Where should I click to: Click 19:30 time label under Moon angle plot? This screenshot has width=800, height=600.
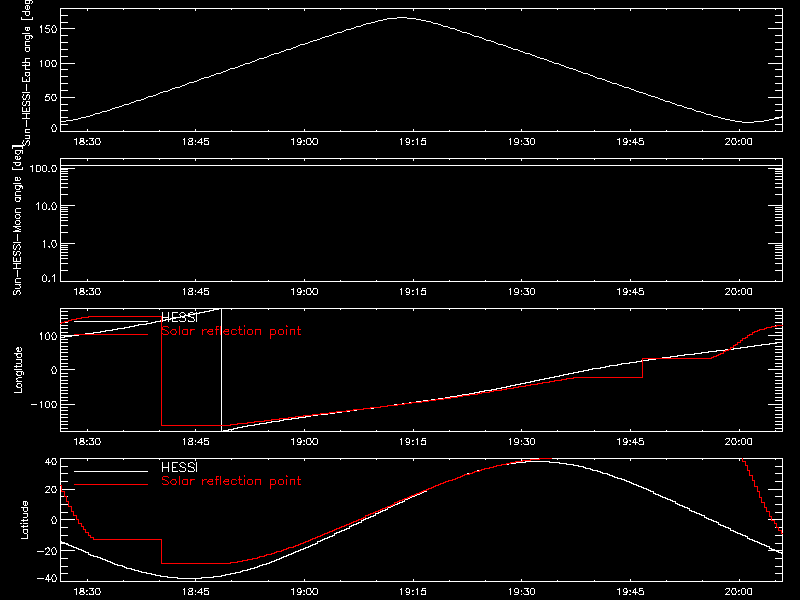tap(521, 291)
